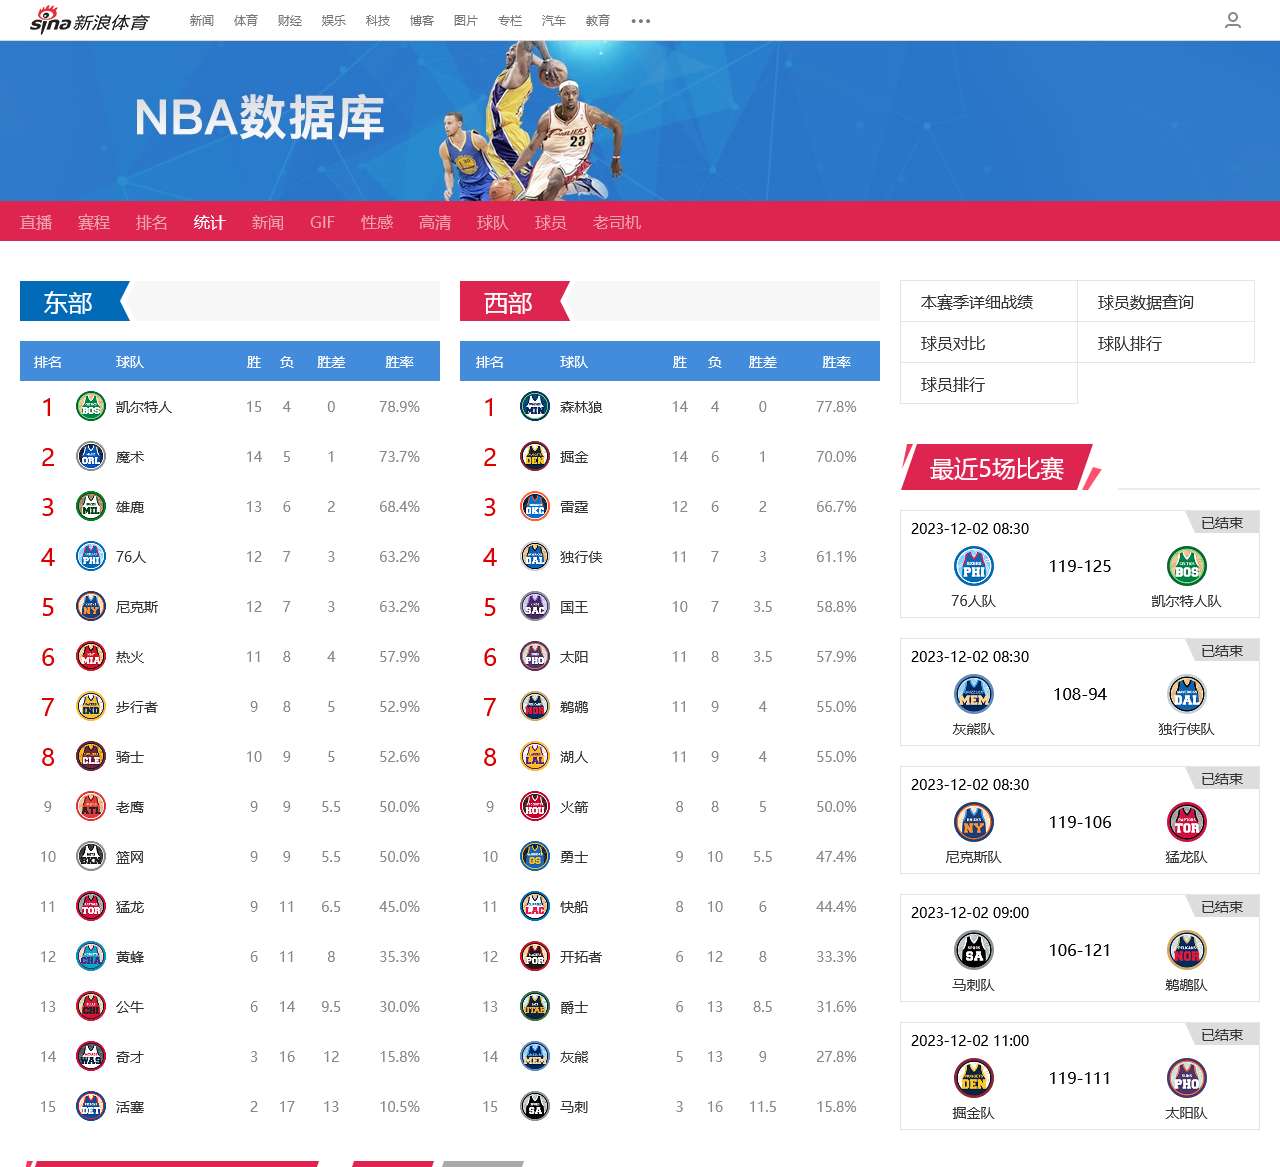This screenshot has height=1167, width=1280.
Task: Click the Celtics logo in East standings
Action: click(x=91, y=407)
